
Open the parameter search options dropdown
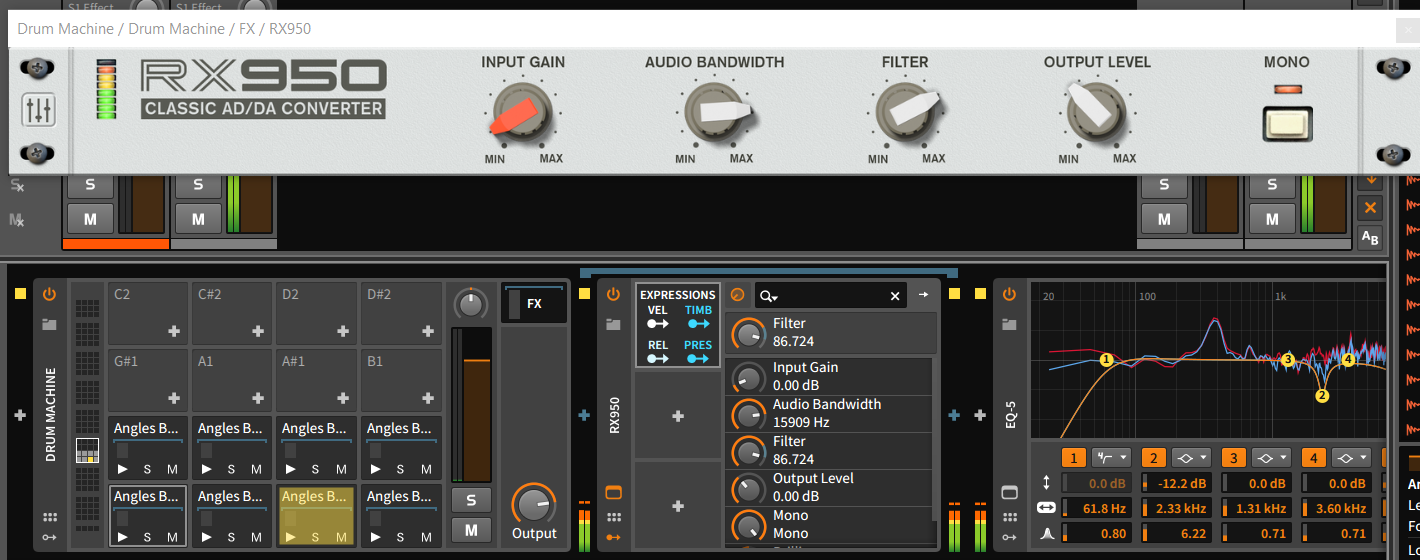click(x=768, y=296)
